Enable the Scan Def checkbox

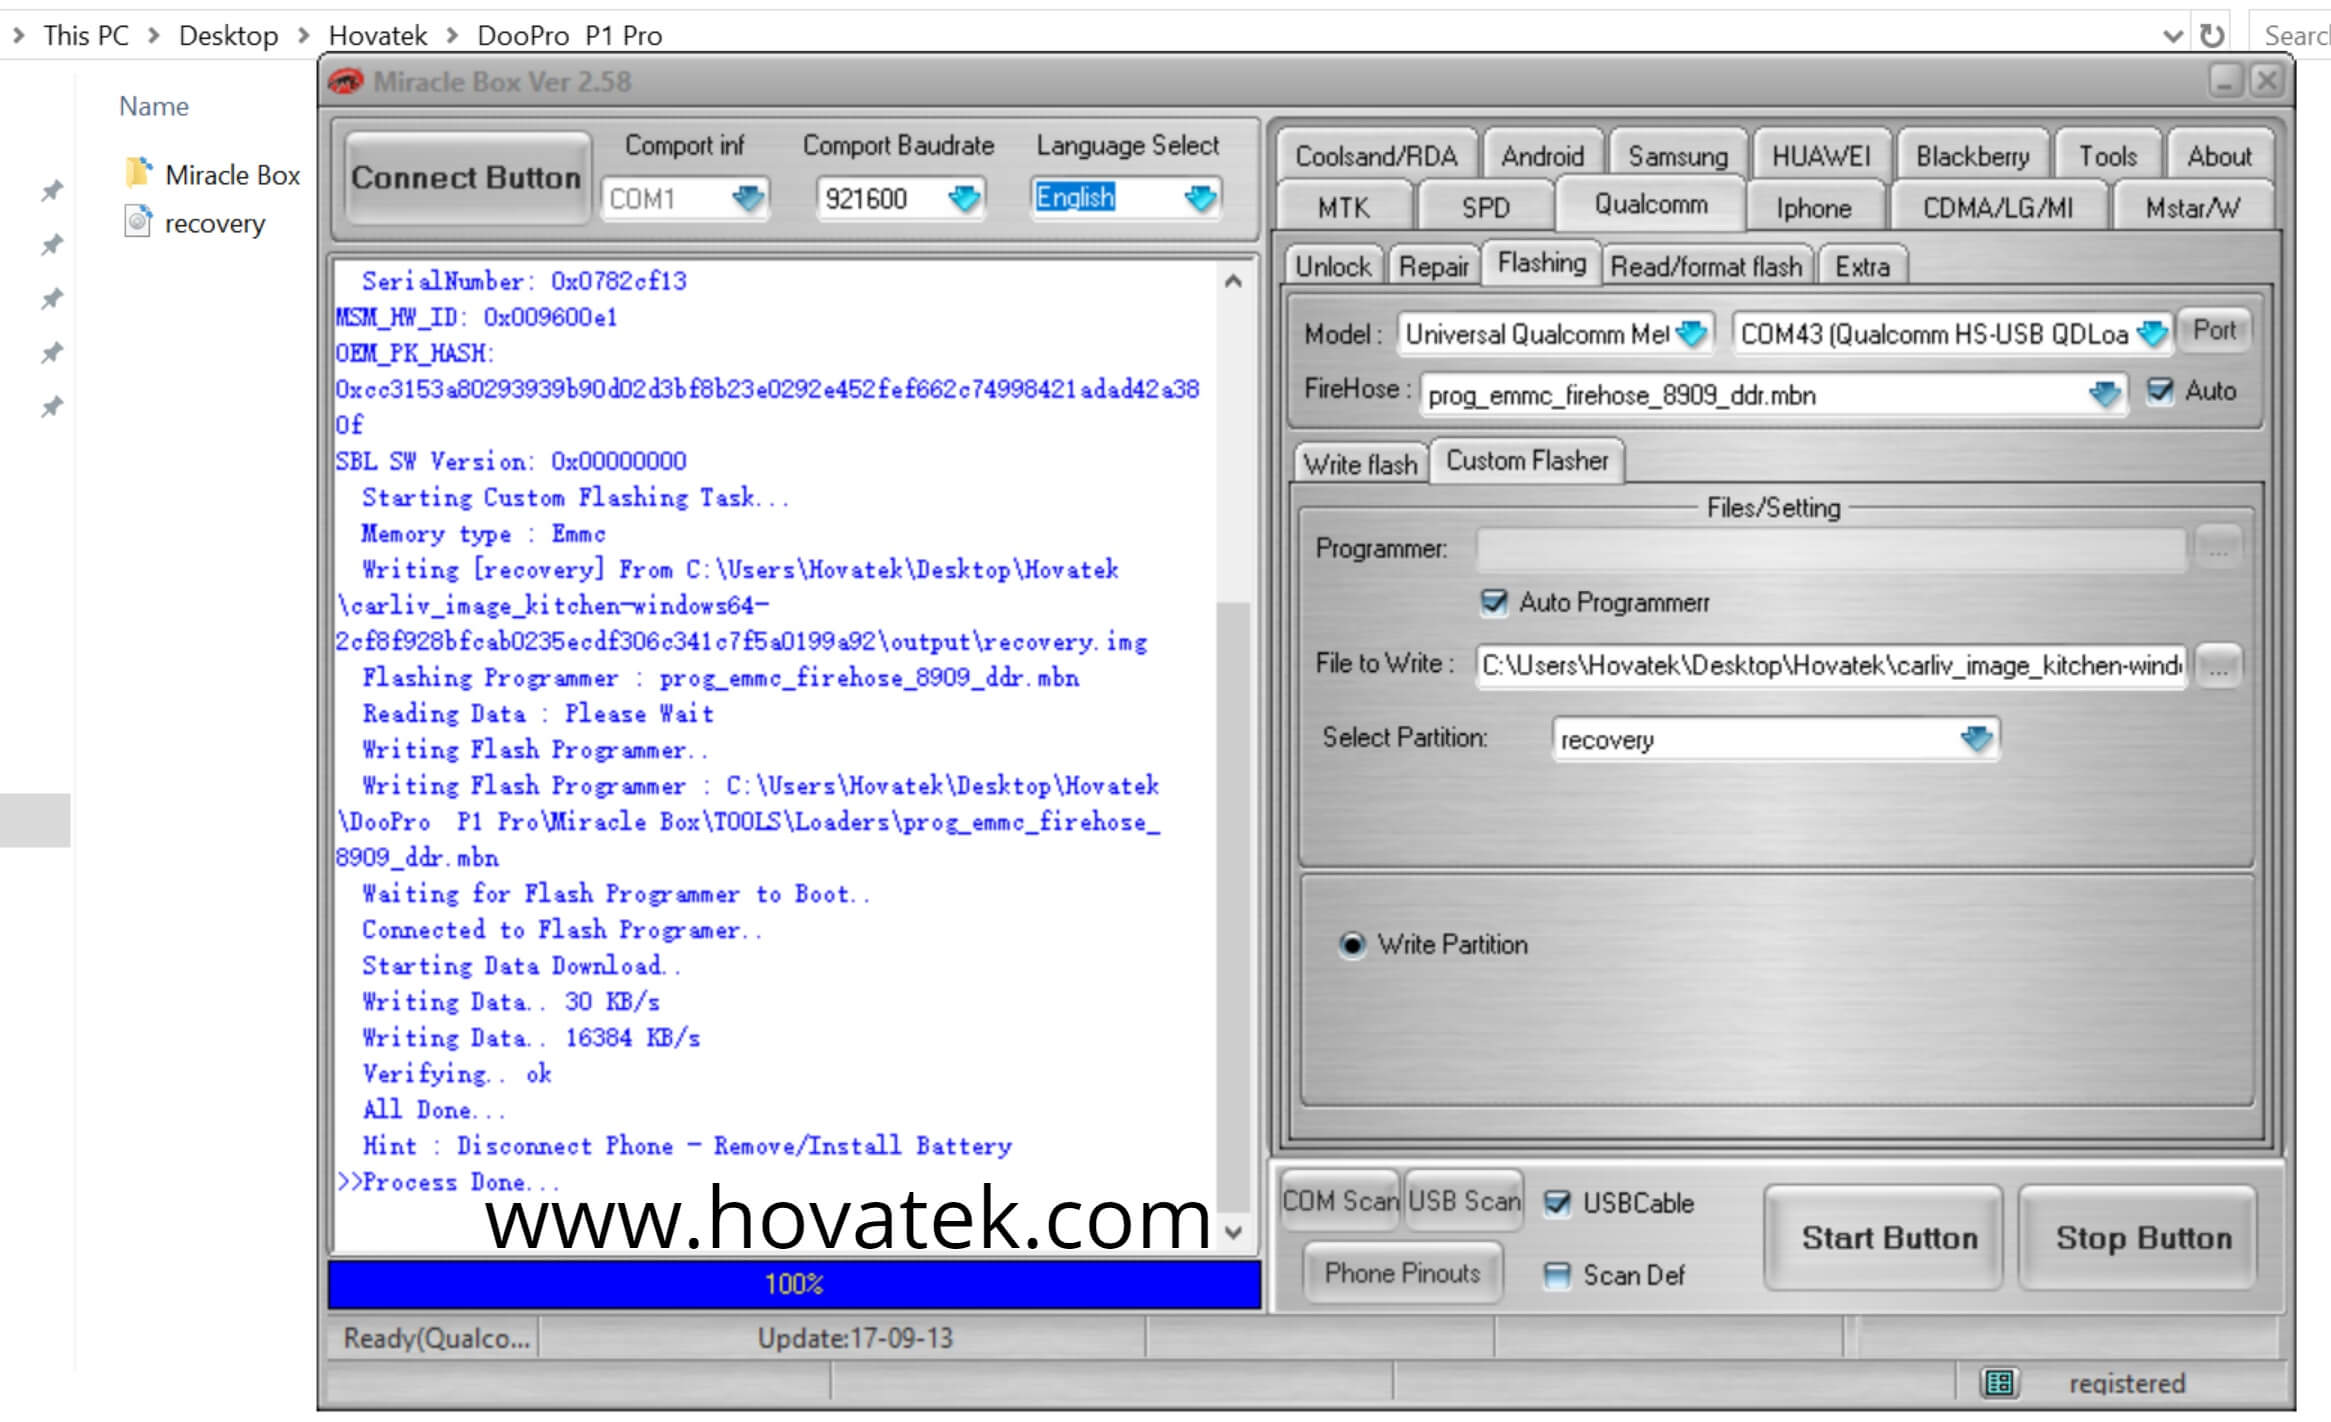point(1557,1275)
